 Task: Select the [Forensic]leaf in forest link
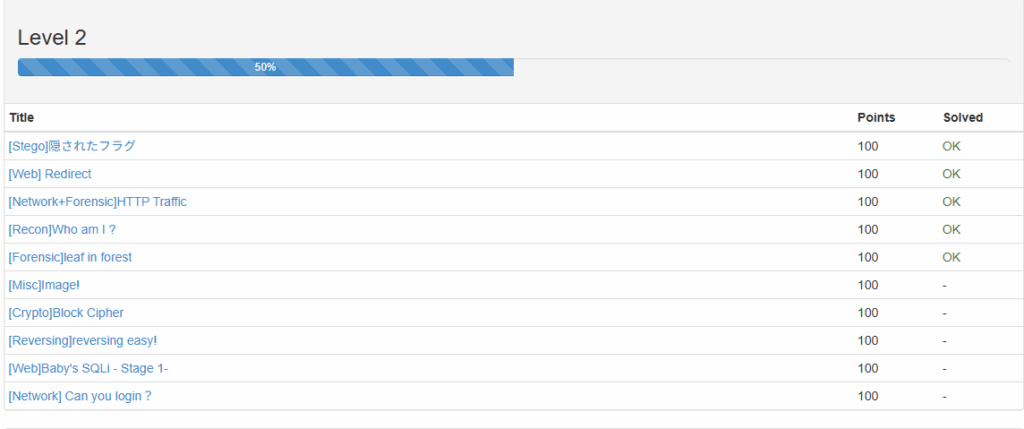tap(70, 257)
